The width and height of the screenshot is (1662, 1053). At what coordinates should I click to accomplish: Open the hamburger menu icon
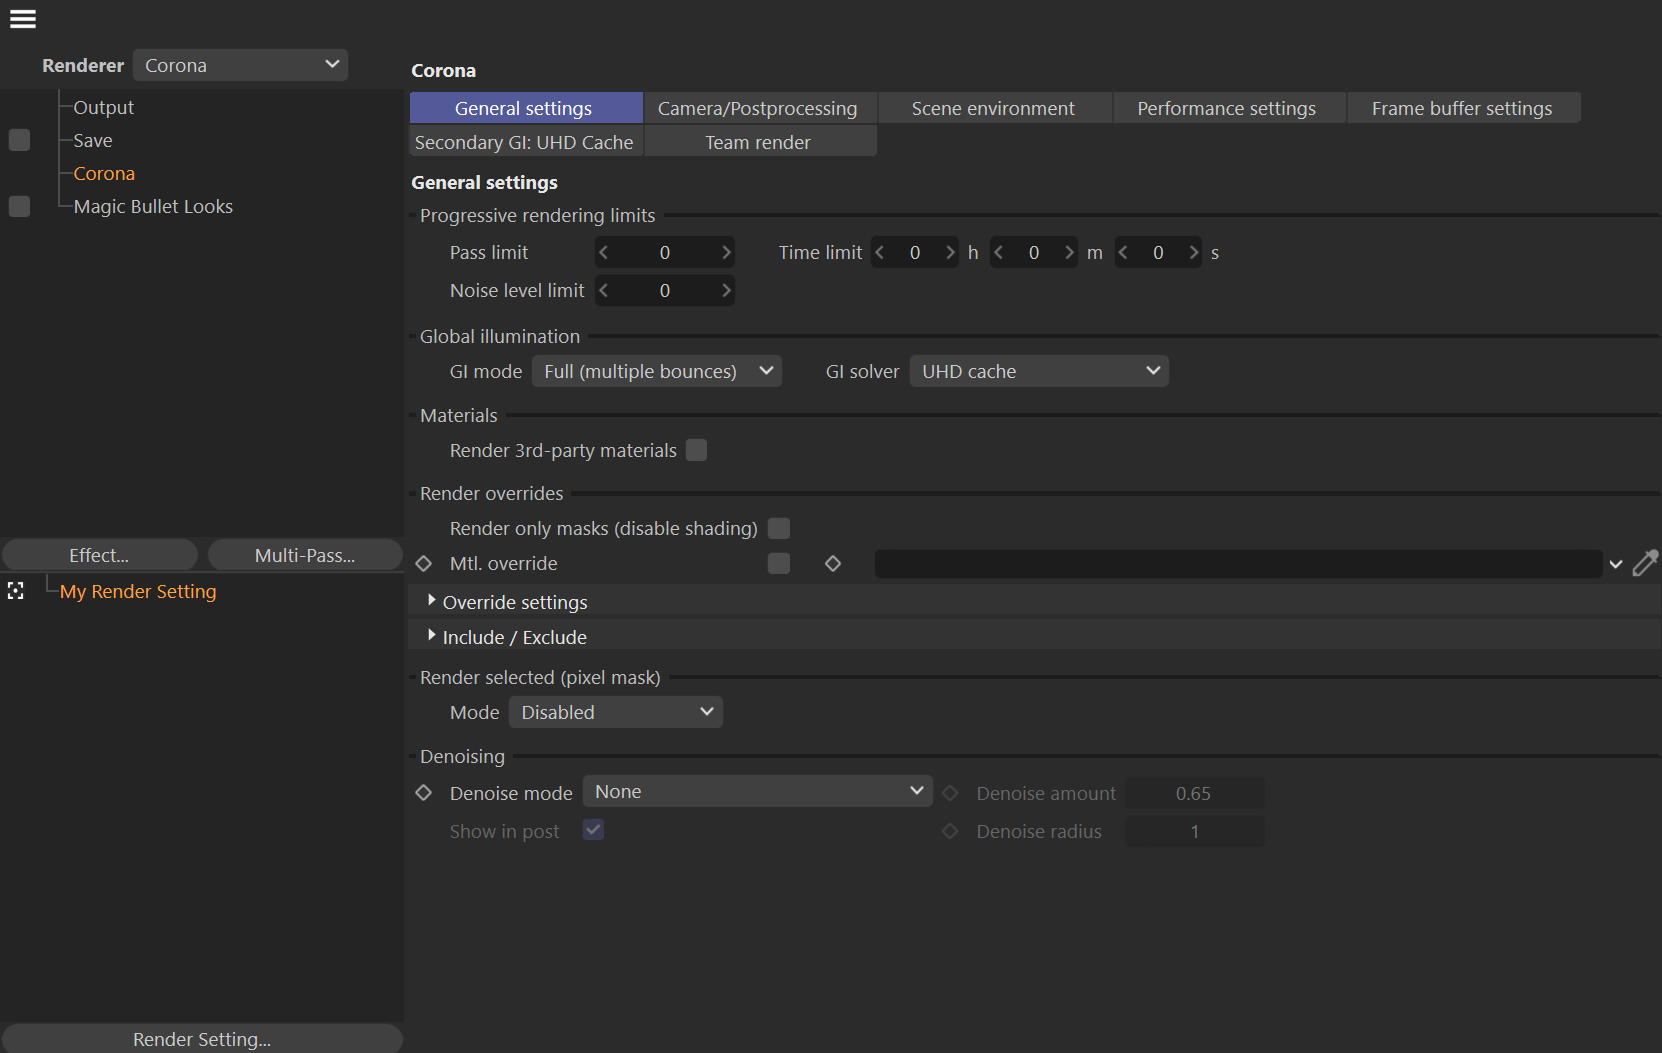[23, 19]
